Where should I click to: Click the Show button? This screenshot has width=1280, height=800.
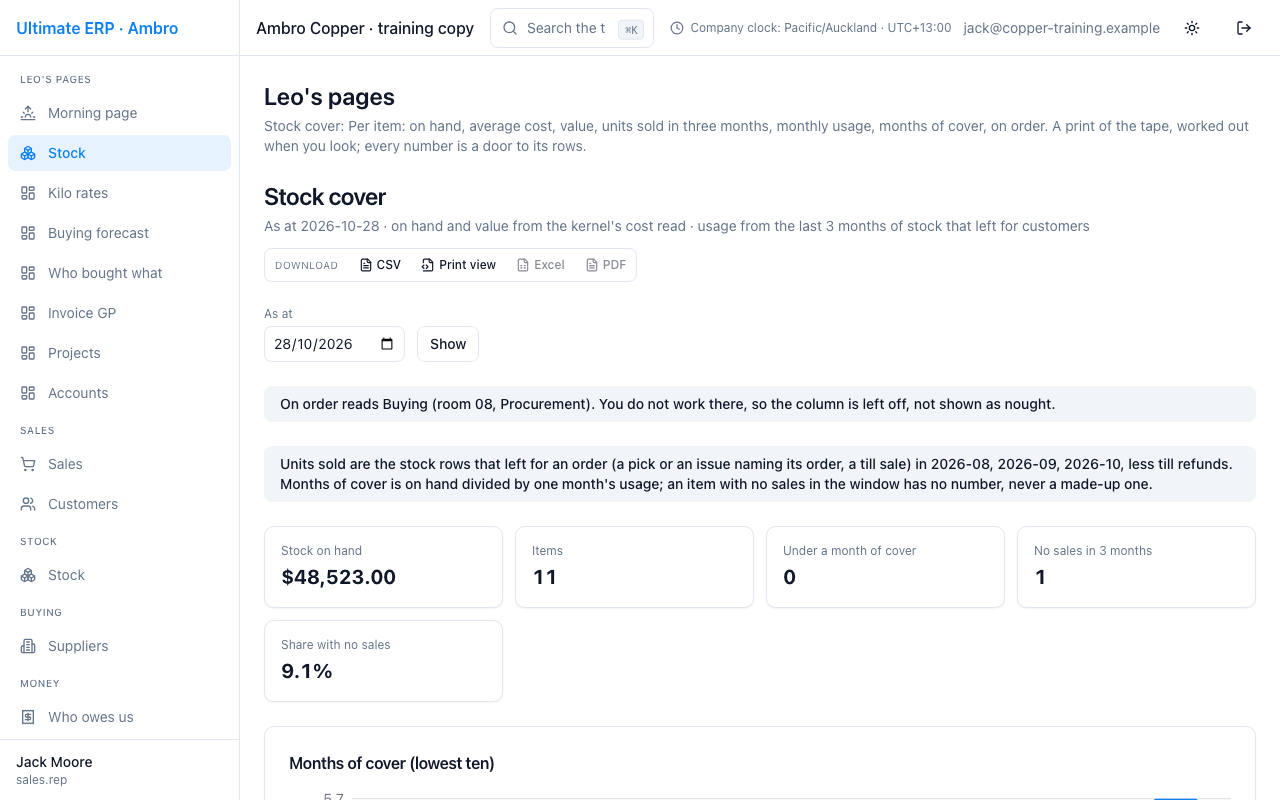point(448,344)
